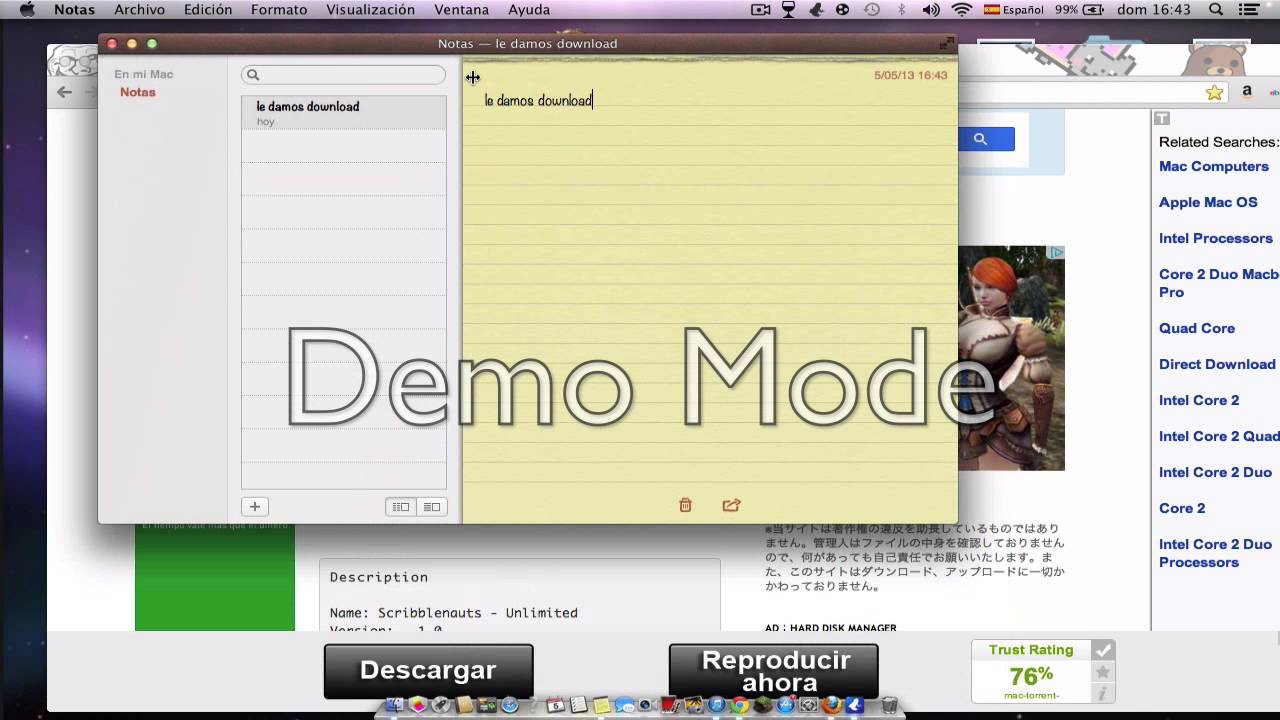Add a new note with the plus button

coord(254,507)
